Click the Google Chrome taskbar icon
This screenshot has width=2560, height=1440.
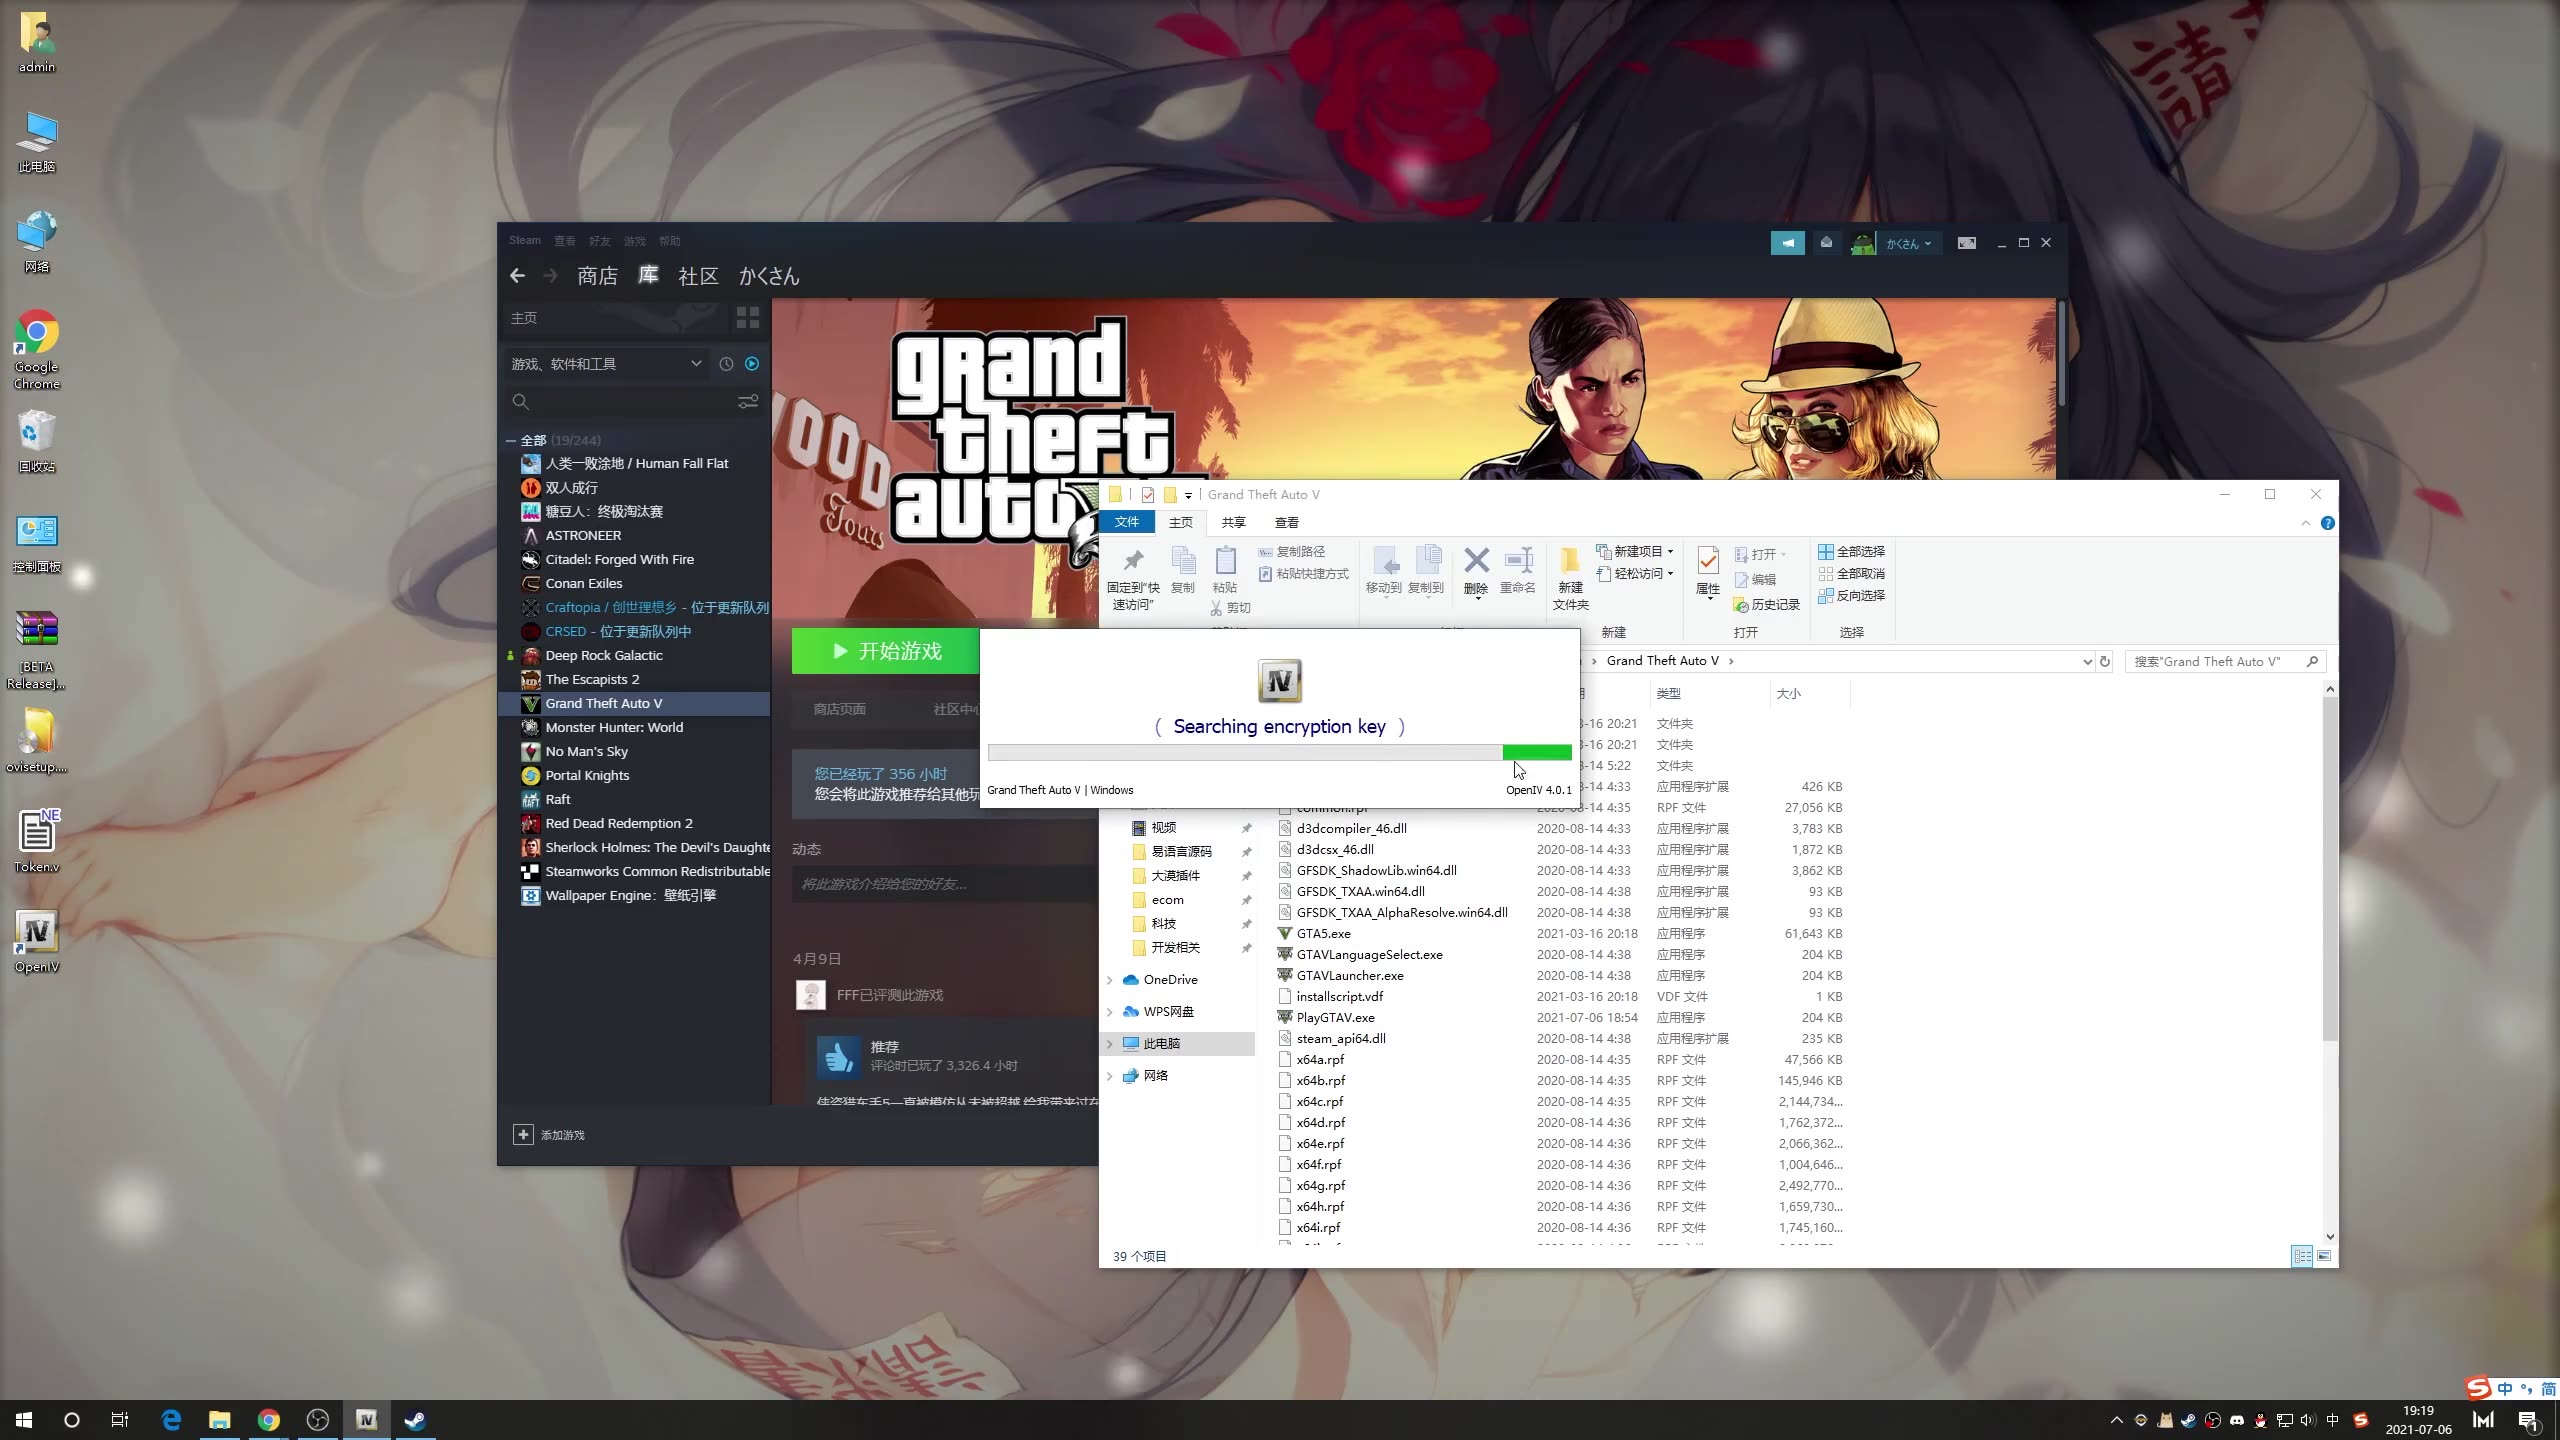pyautogui.click(x=267, y=1419)
